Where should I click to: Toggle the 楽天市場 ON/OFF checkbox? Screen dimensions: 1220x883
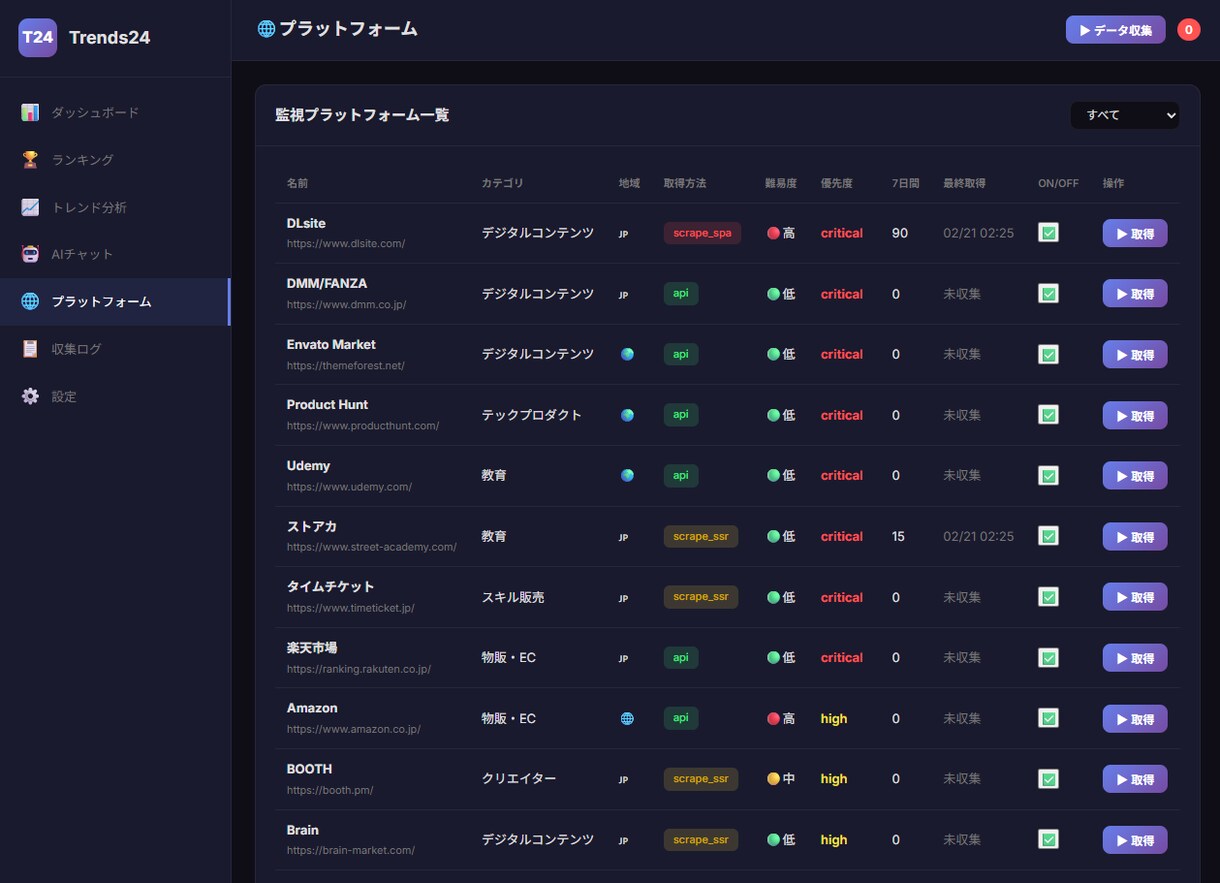(1048, 658)
